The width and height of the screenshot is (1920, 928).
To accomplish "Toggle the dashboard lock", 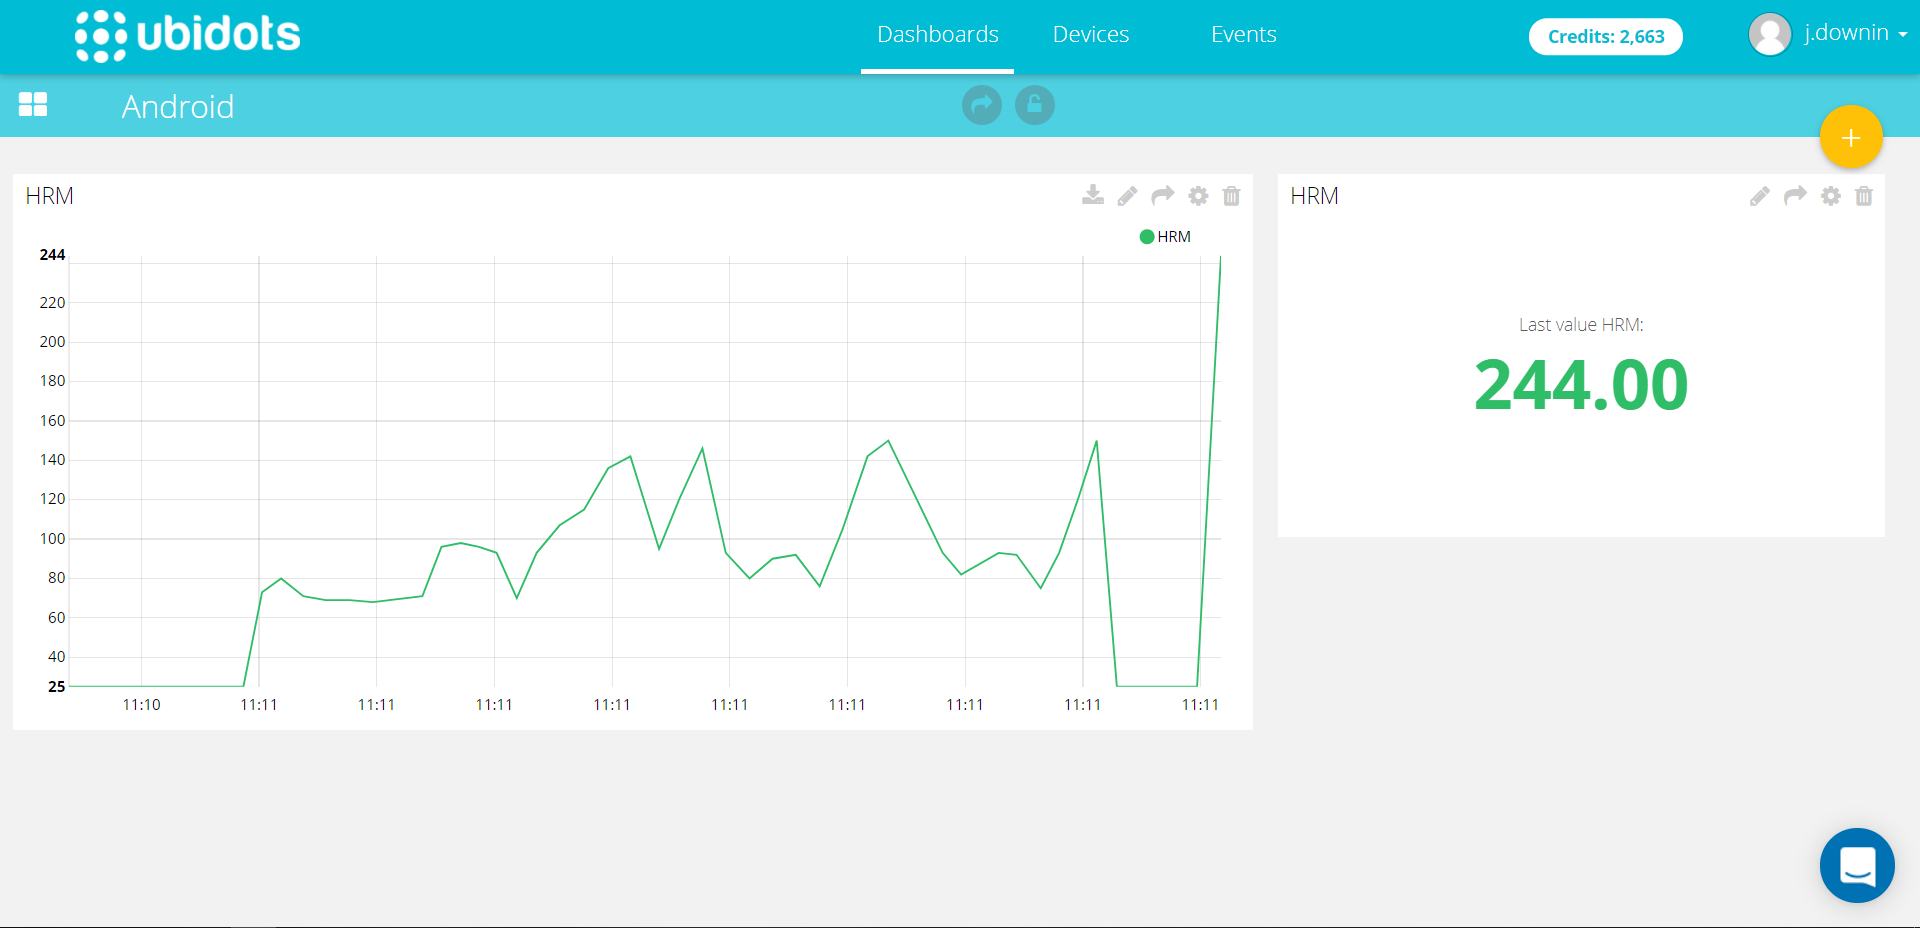I will 1034,104.
